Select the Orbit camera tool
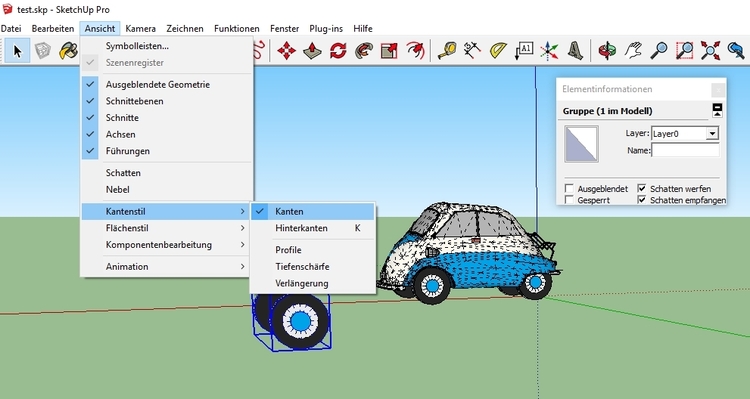750x399 pixels. pos(607,50)
